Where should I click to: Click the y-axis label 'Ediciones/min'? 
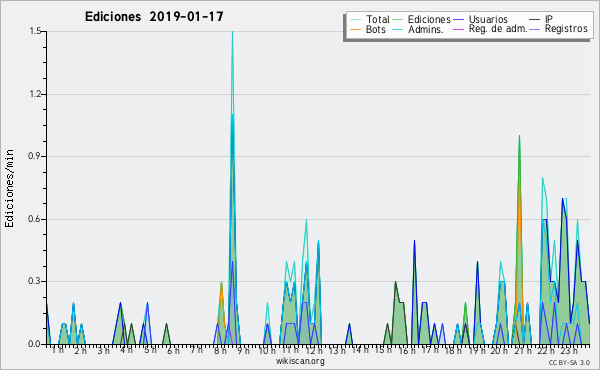point(9,188)
